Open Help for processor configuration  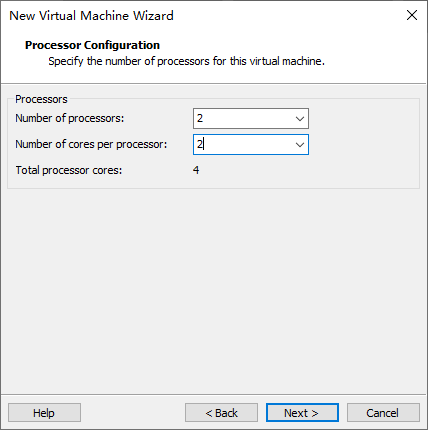[44, 413]
